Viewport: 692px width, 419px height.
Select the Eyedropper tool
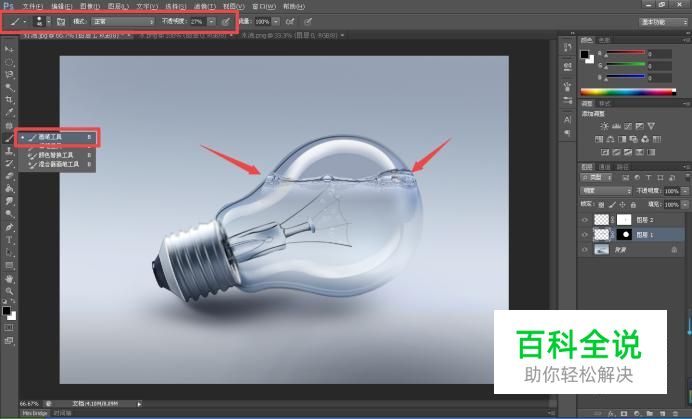(9, 113)
